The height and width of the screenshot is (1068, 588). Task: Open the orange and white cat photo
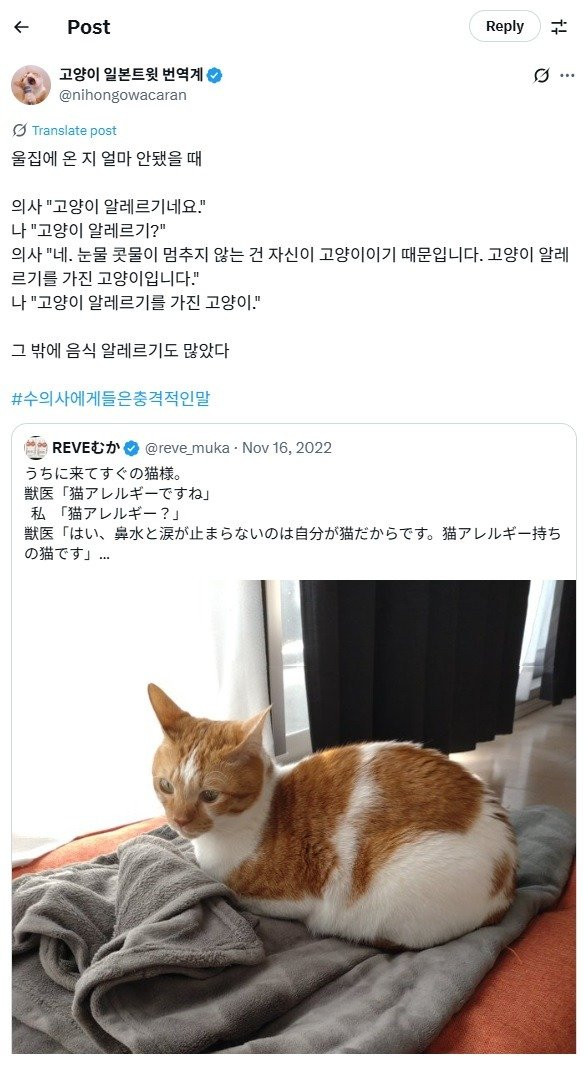coord(294,816)
